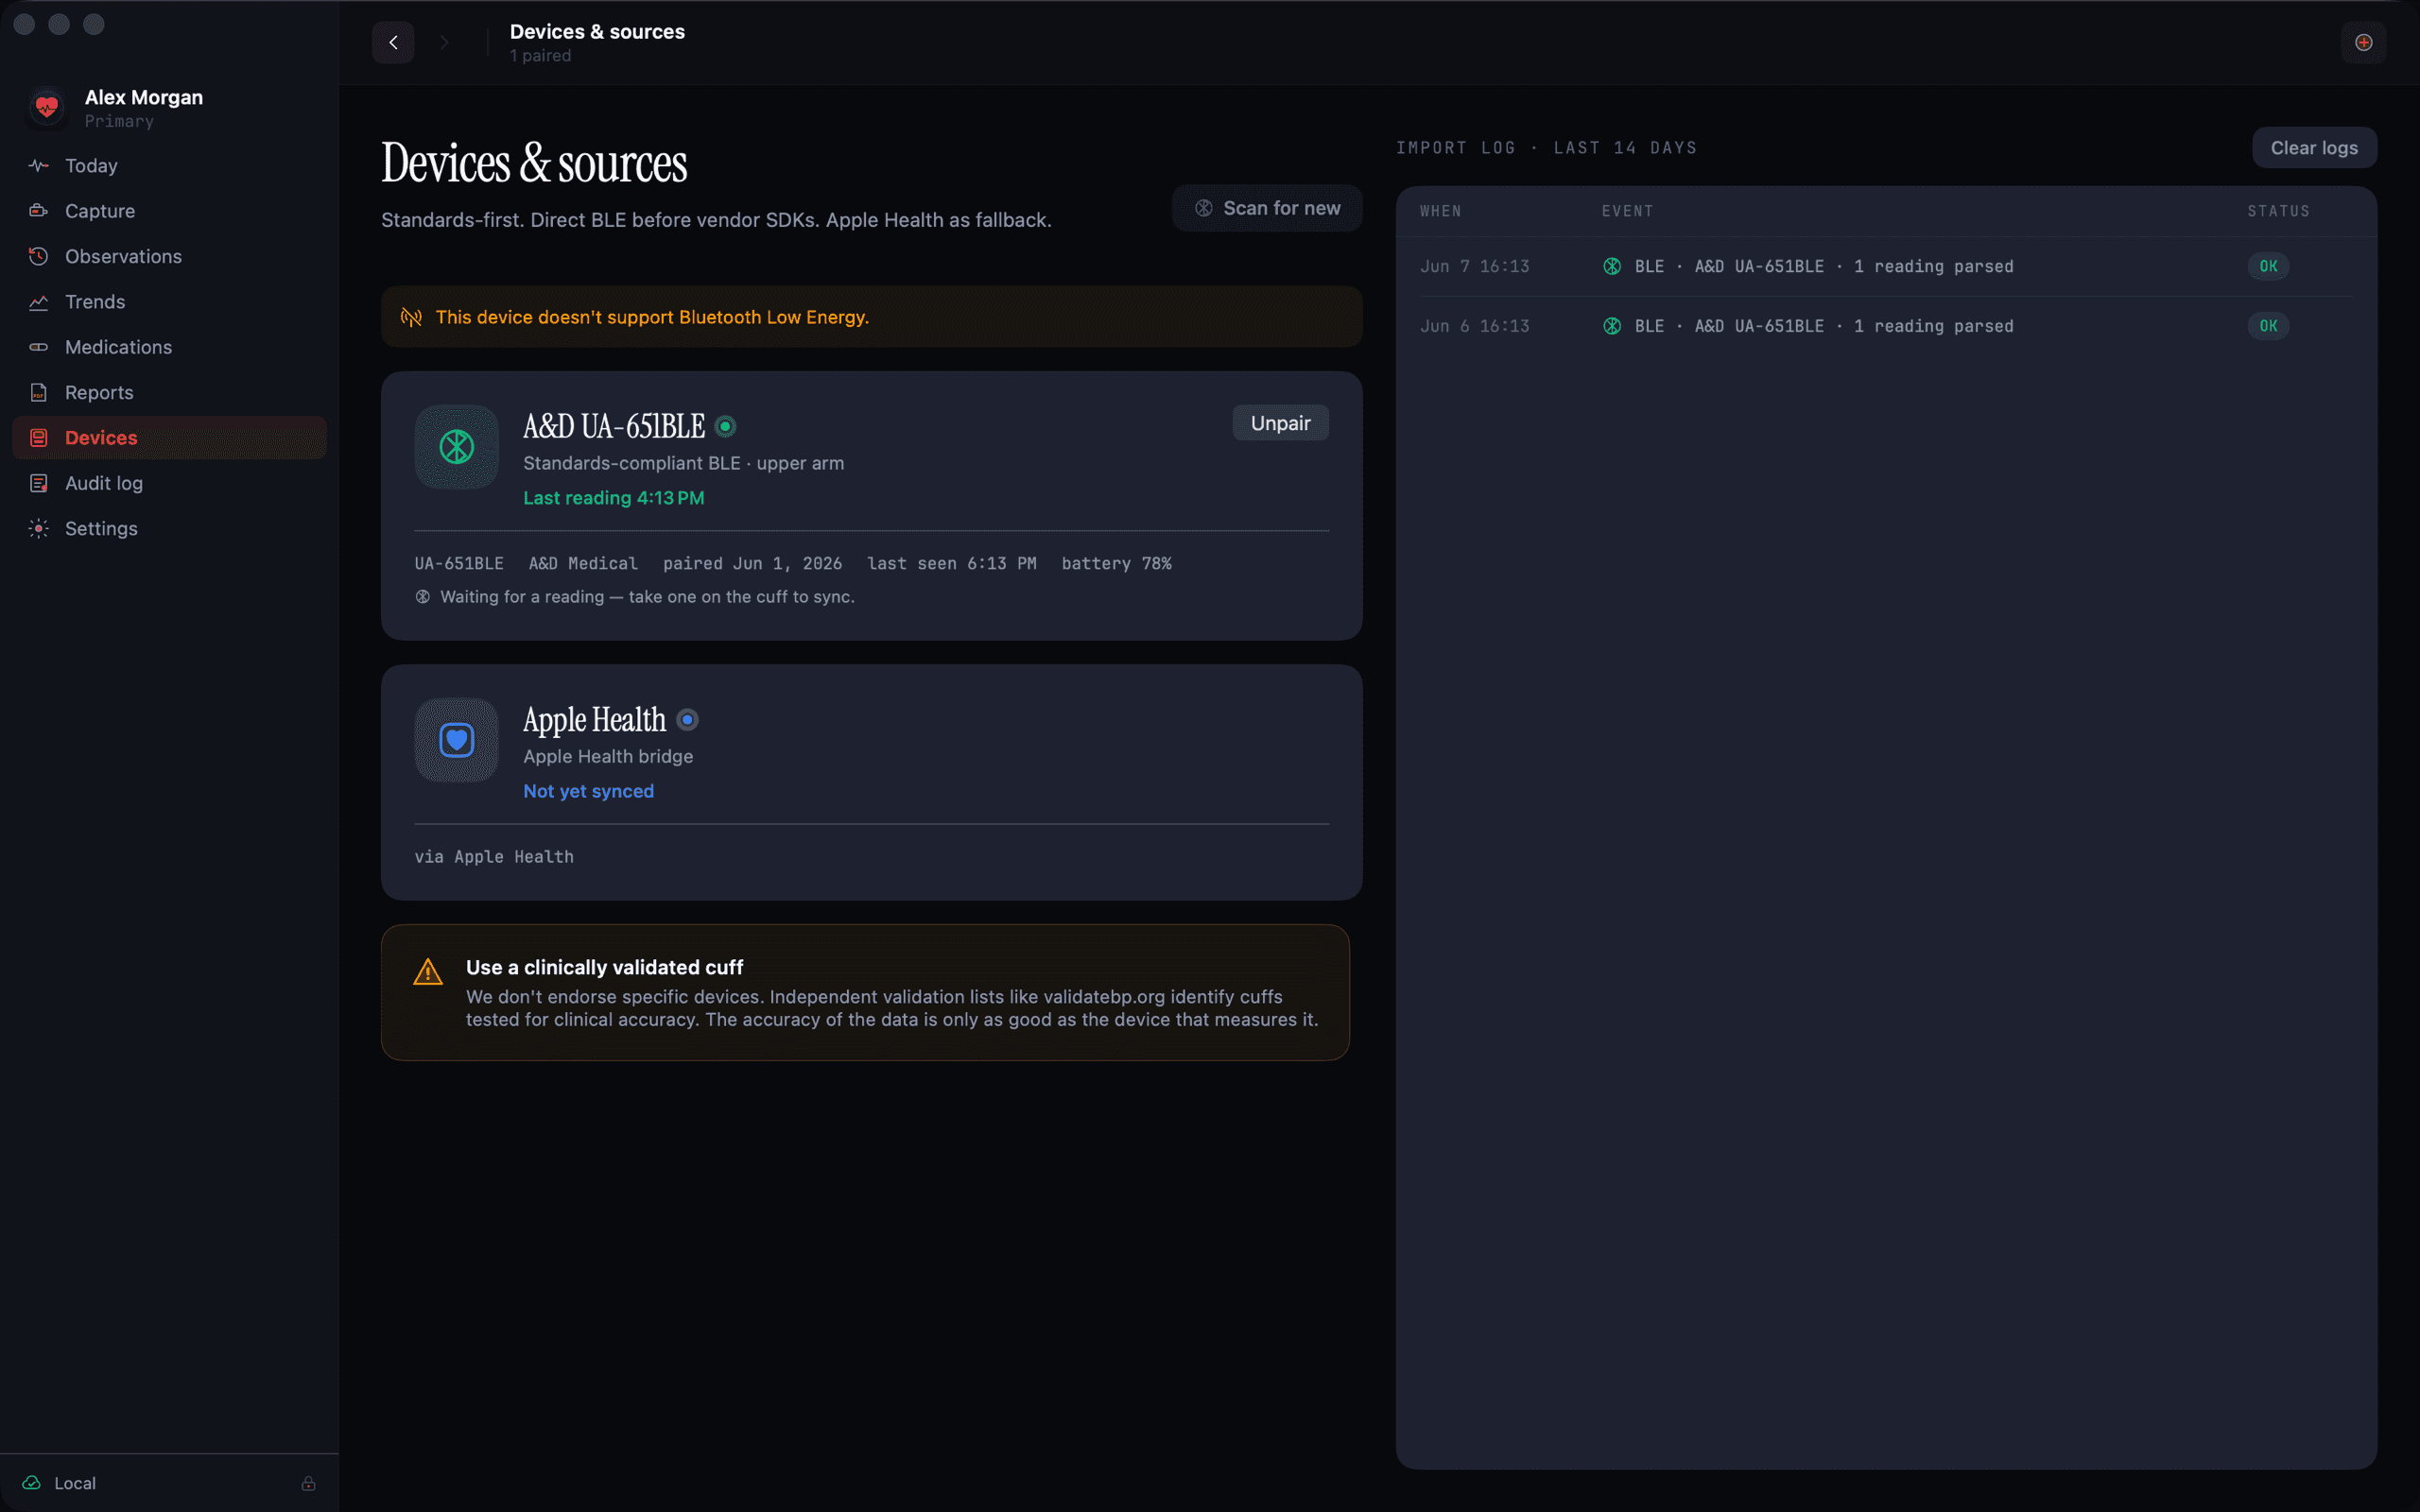The width and height of the screenshot is (2420, 1512).
Task: Open the Today section
Action: (x=169, y=166)
